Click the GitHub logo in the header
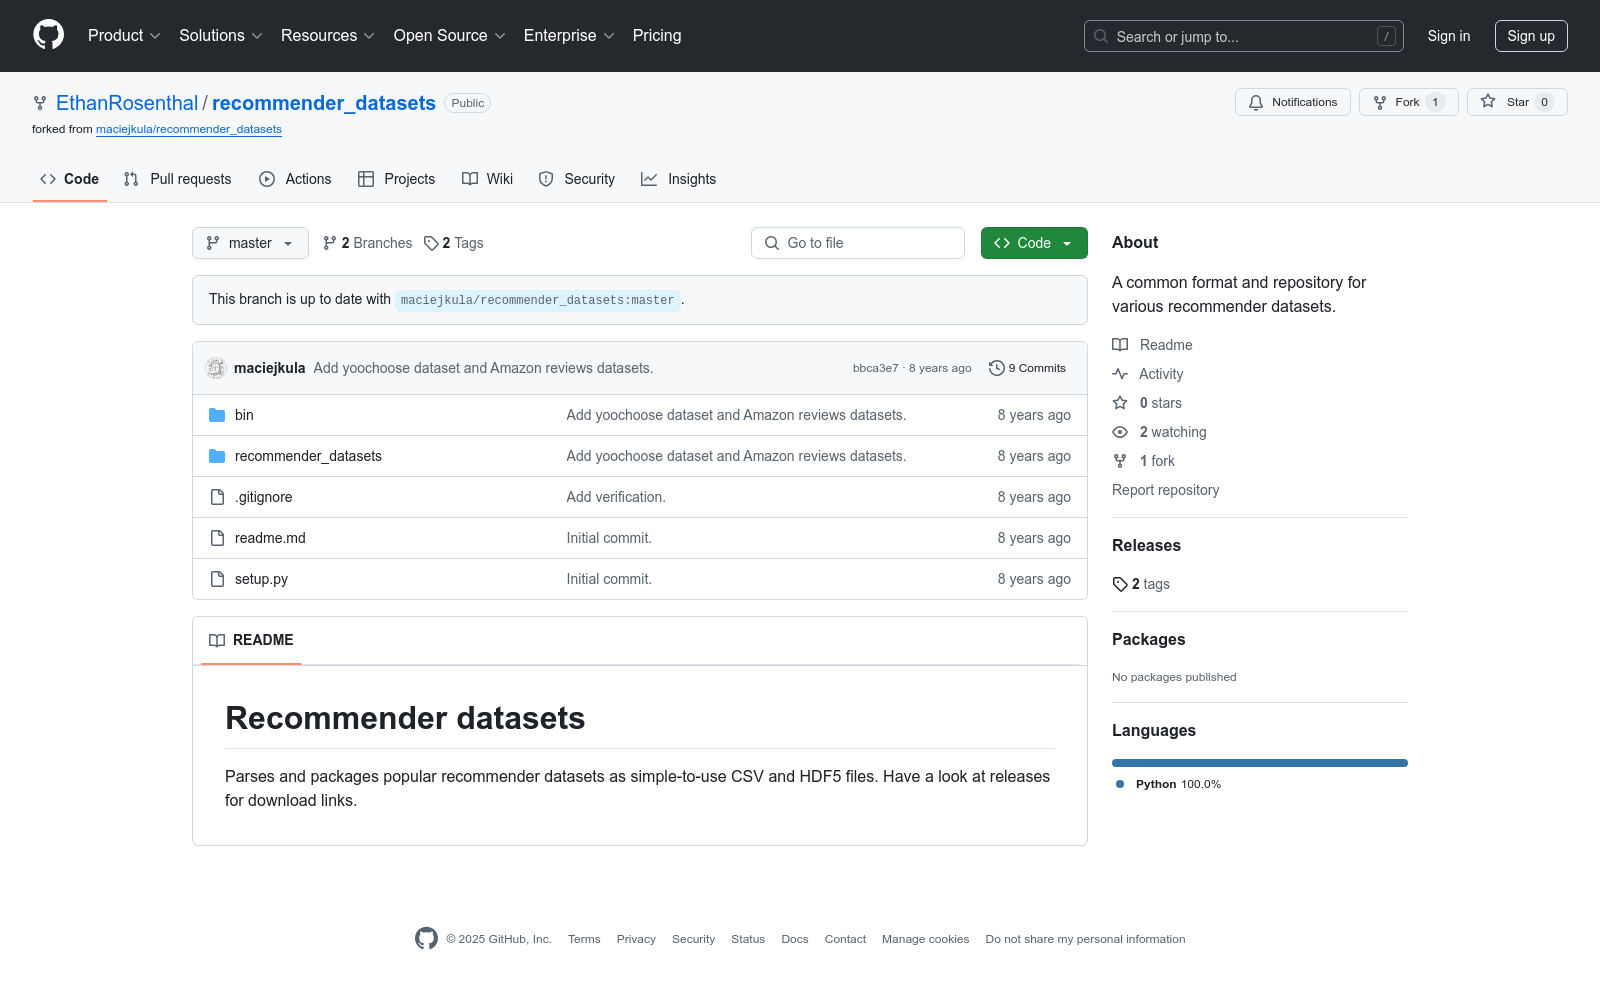1600x1000 pixels. (x=48, y=35)
